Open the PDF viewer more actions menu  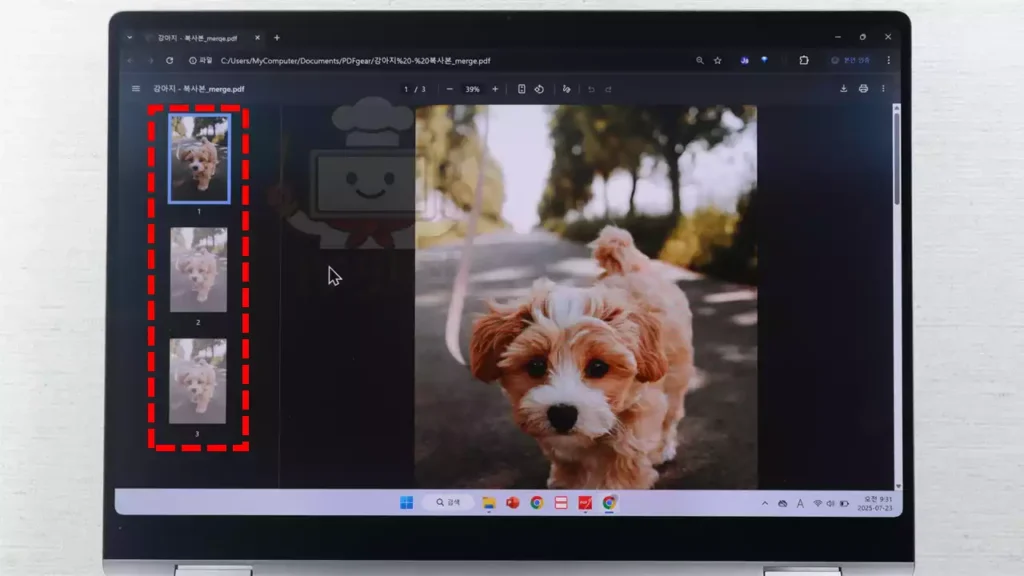883,89
